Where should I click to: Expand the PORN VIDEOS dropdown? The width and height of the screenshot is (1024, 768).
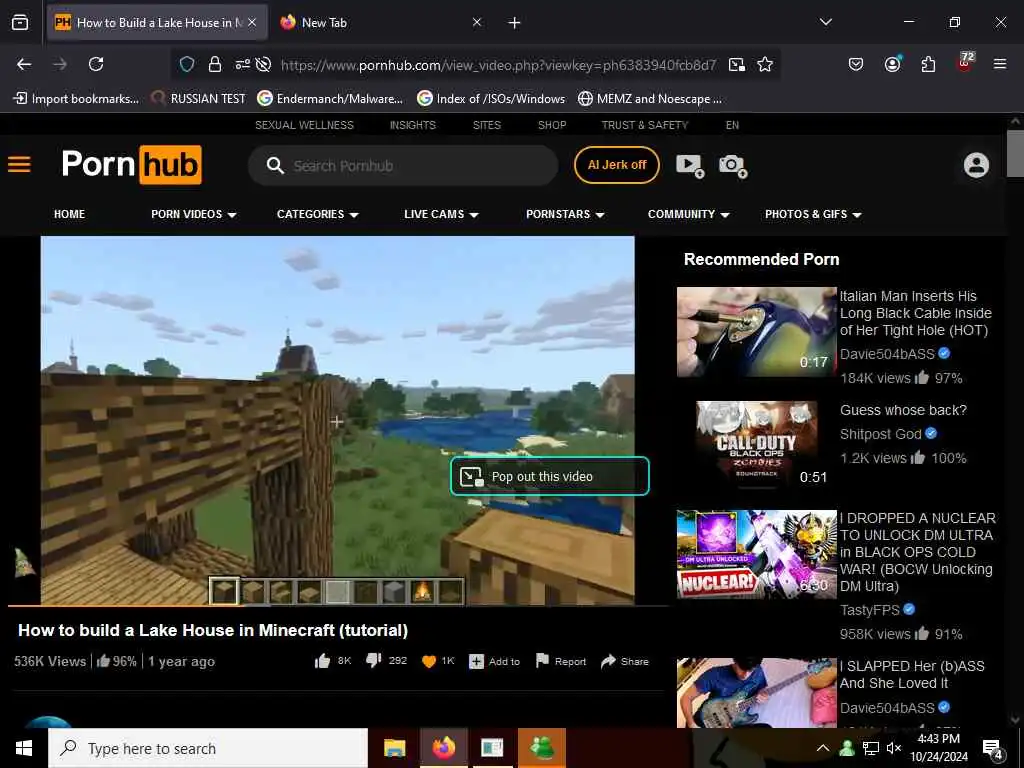click(194, 214)
